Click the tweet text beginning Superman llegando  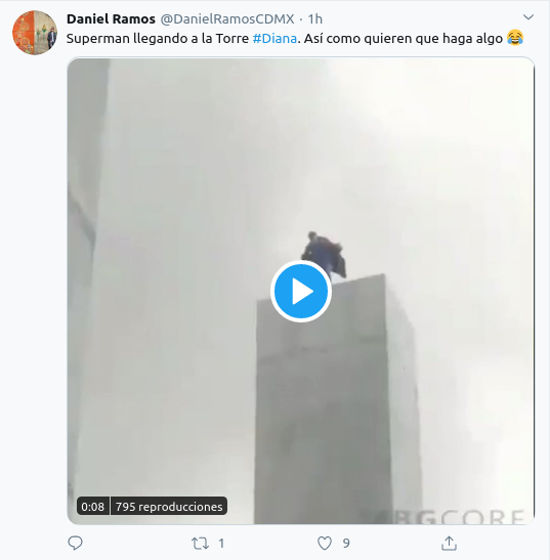click(295, 38)
